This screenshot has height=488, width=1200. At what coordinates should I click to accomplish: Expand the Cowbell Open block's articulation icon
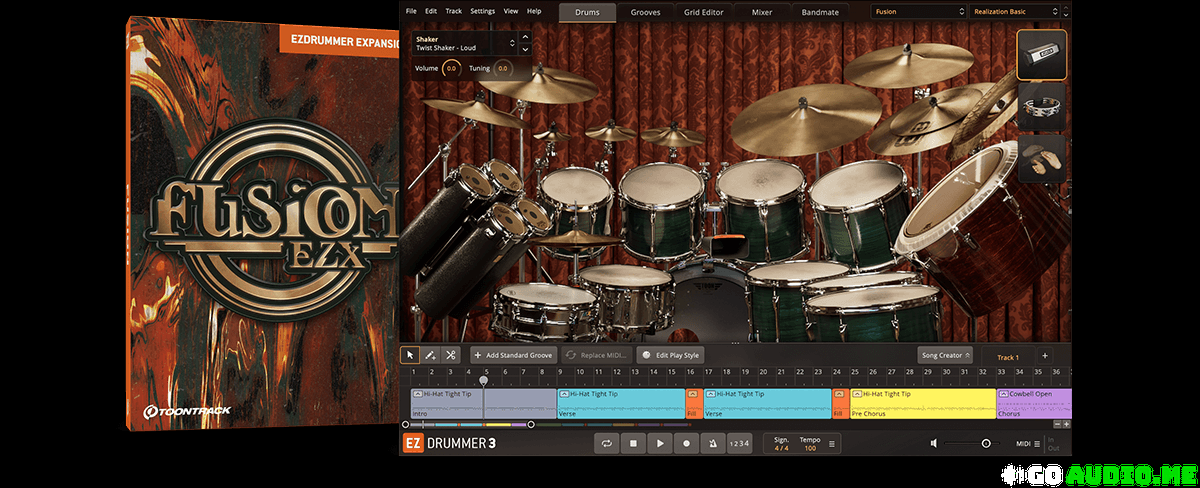[1004, 394]
